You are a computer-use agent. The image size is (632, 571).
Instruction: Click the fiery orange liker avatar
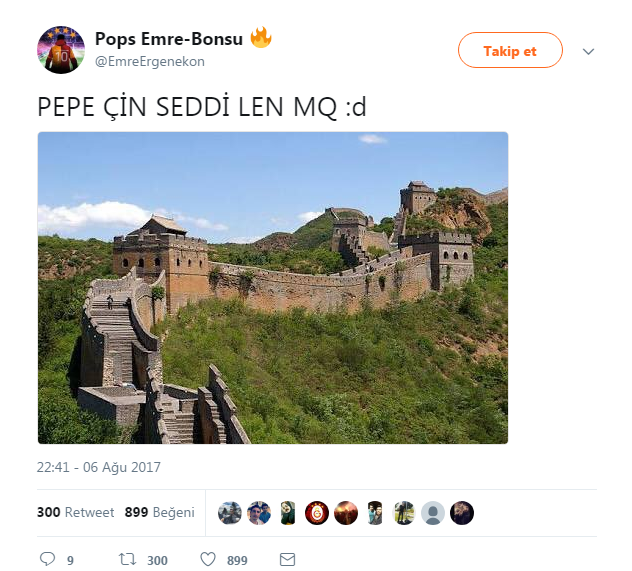click(346, 513)
